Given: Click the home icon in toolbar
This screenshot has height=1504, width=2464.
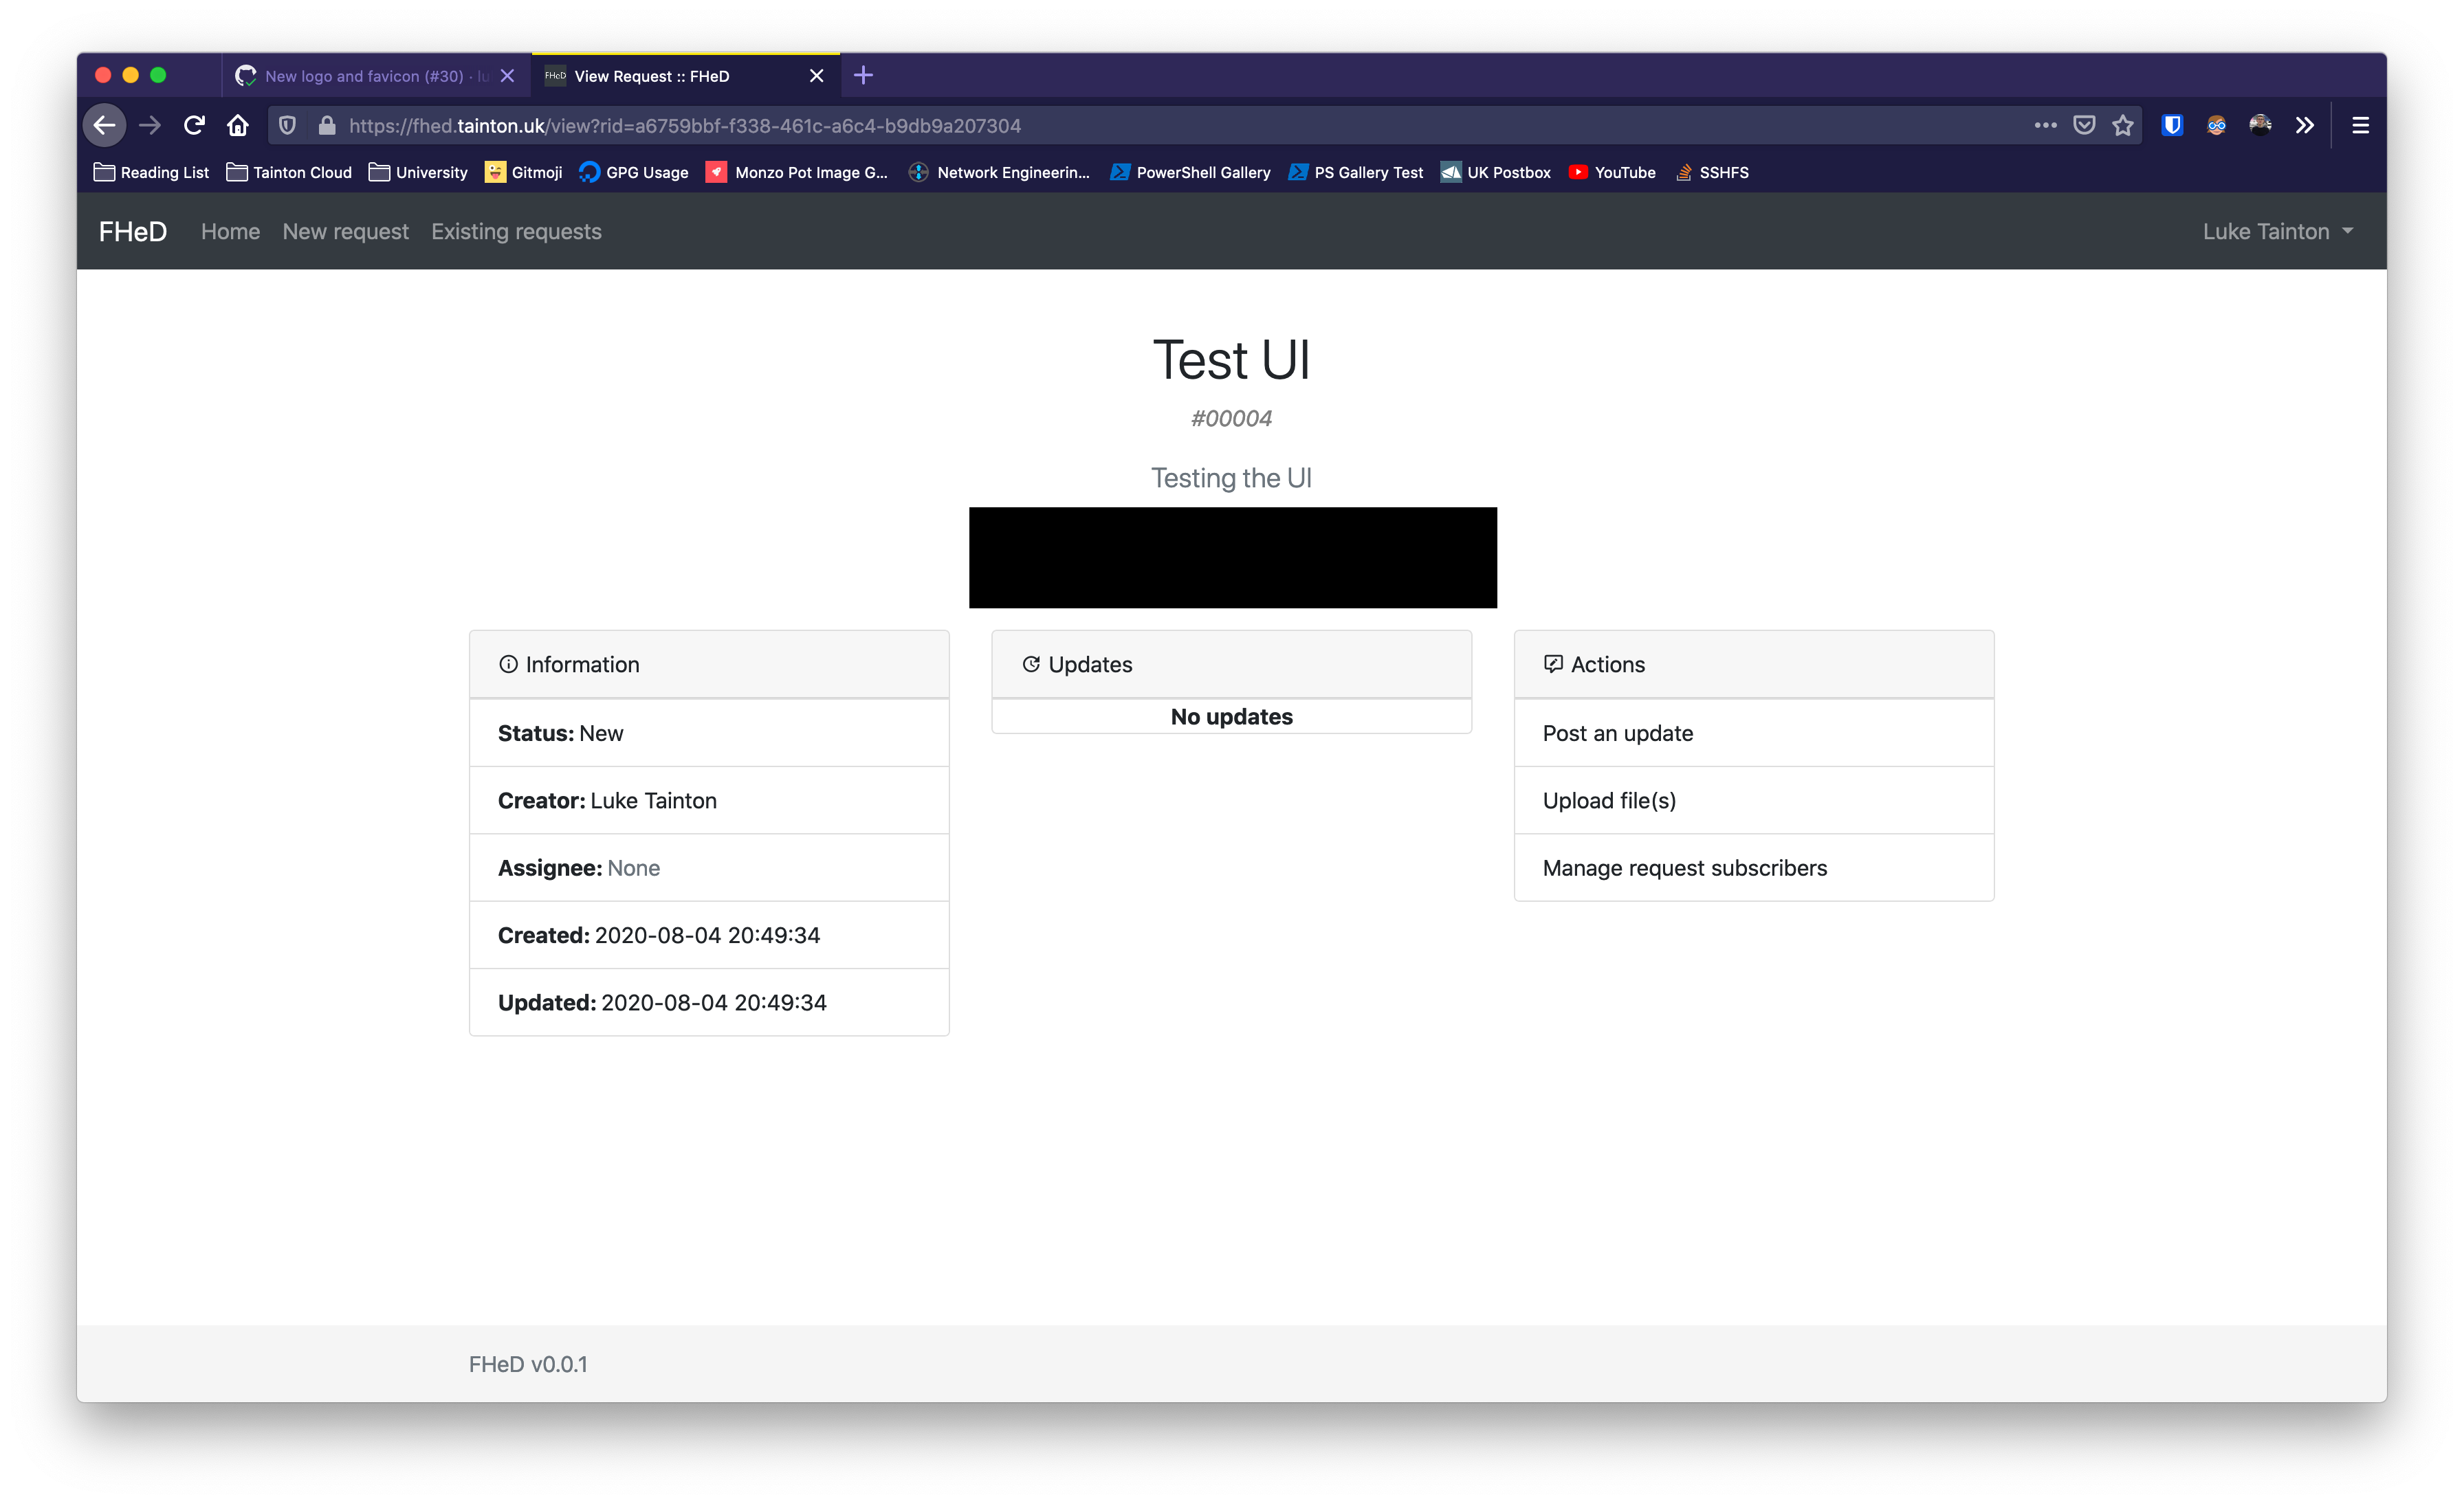Looking at the screenshot, I should click(x=238, y=125).
